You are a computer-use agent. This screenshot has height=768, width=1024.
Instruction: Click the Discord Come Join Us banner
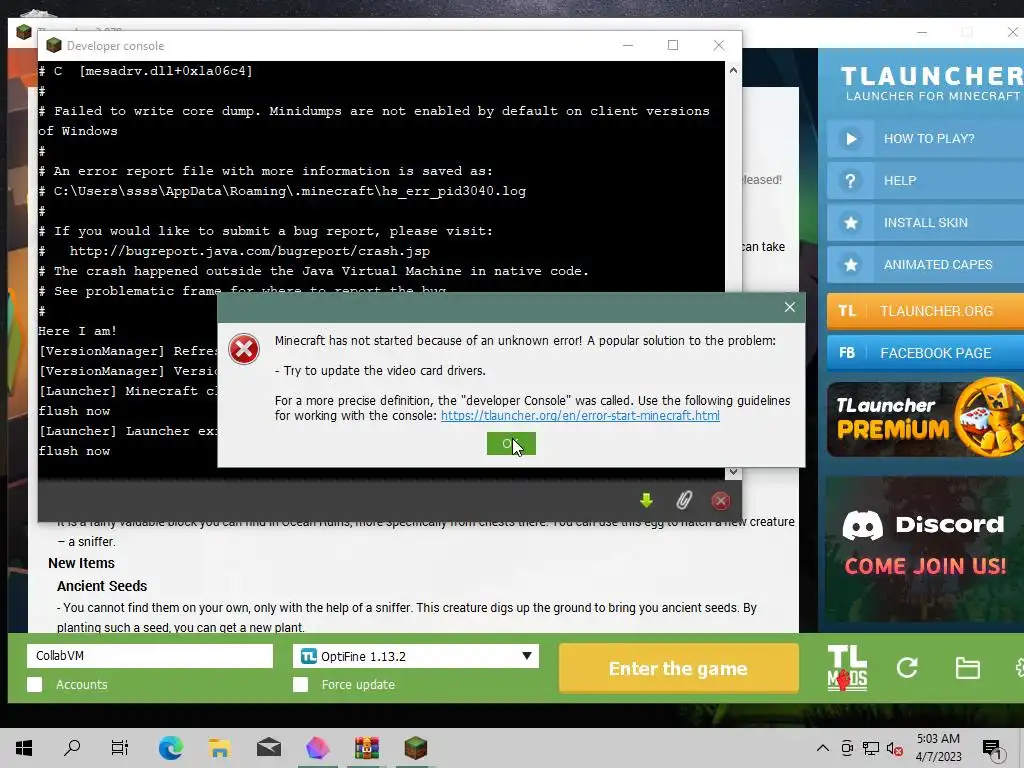pos(925,550)
